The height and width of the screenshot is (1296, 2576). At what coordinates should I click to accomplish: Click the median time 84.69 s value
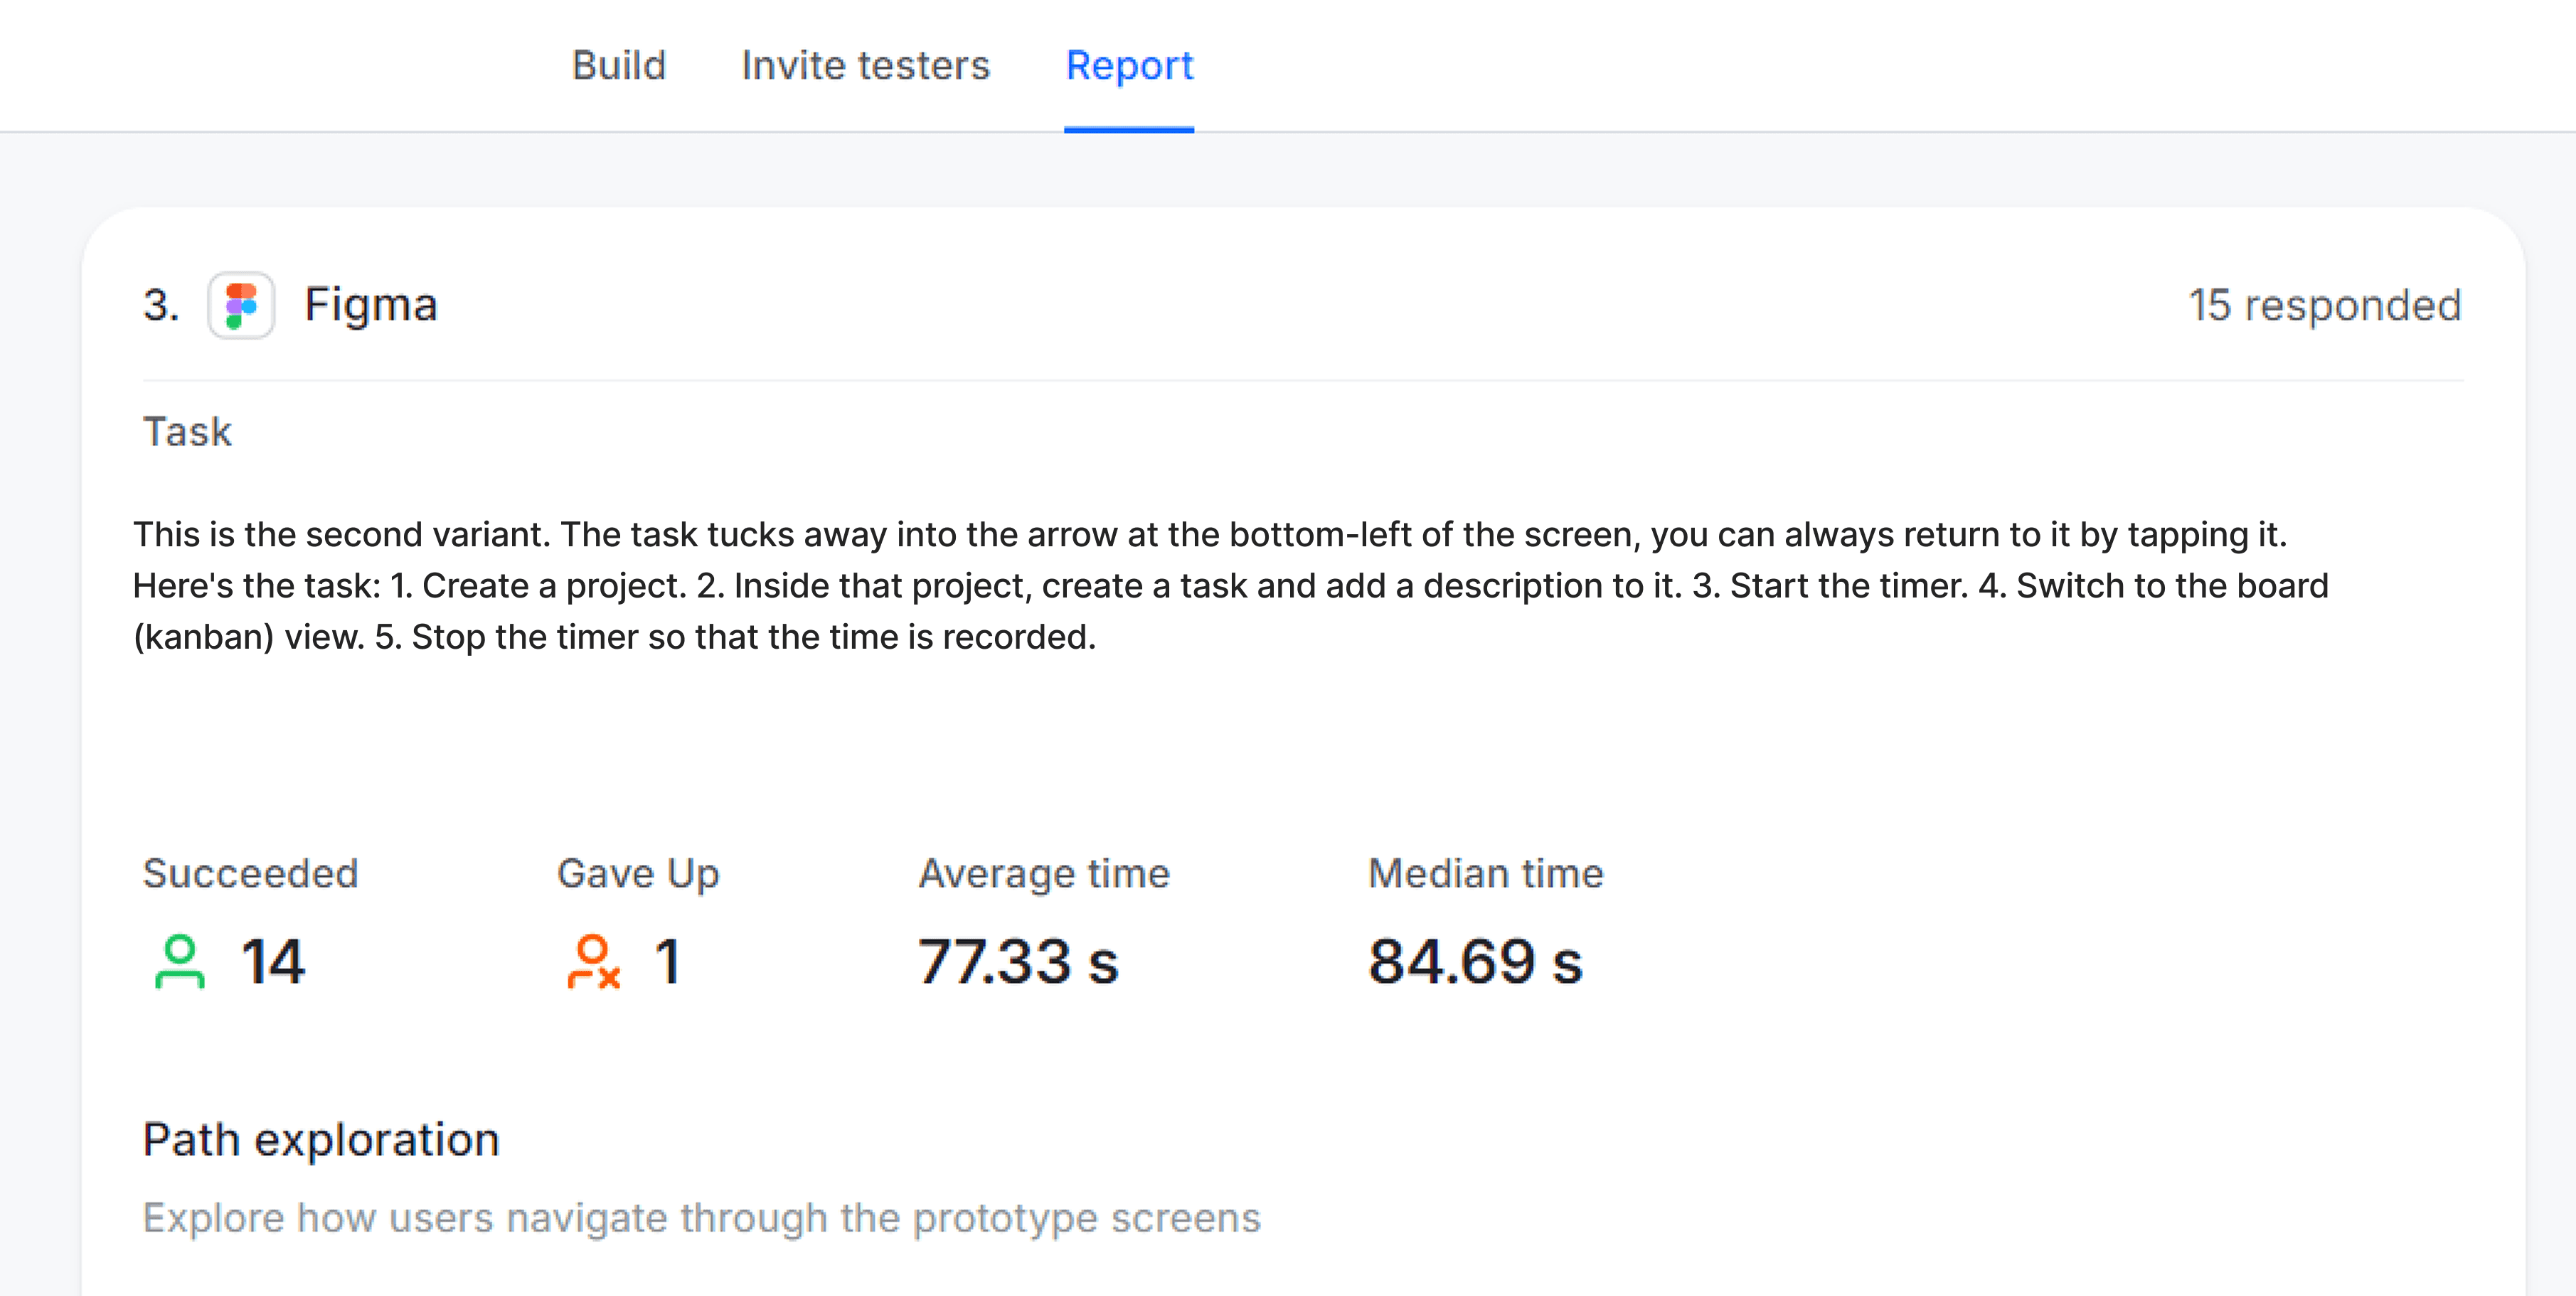[1475, 962]
